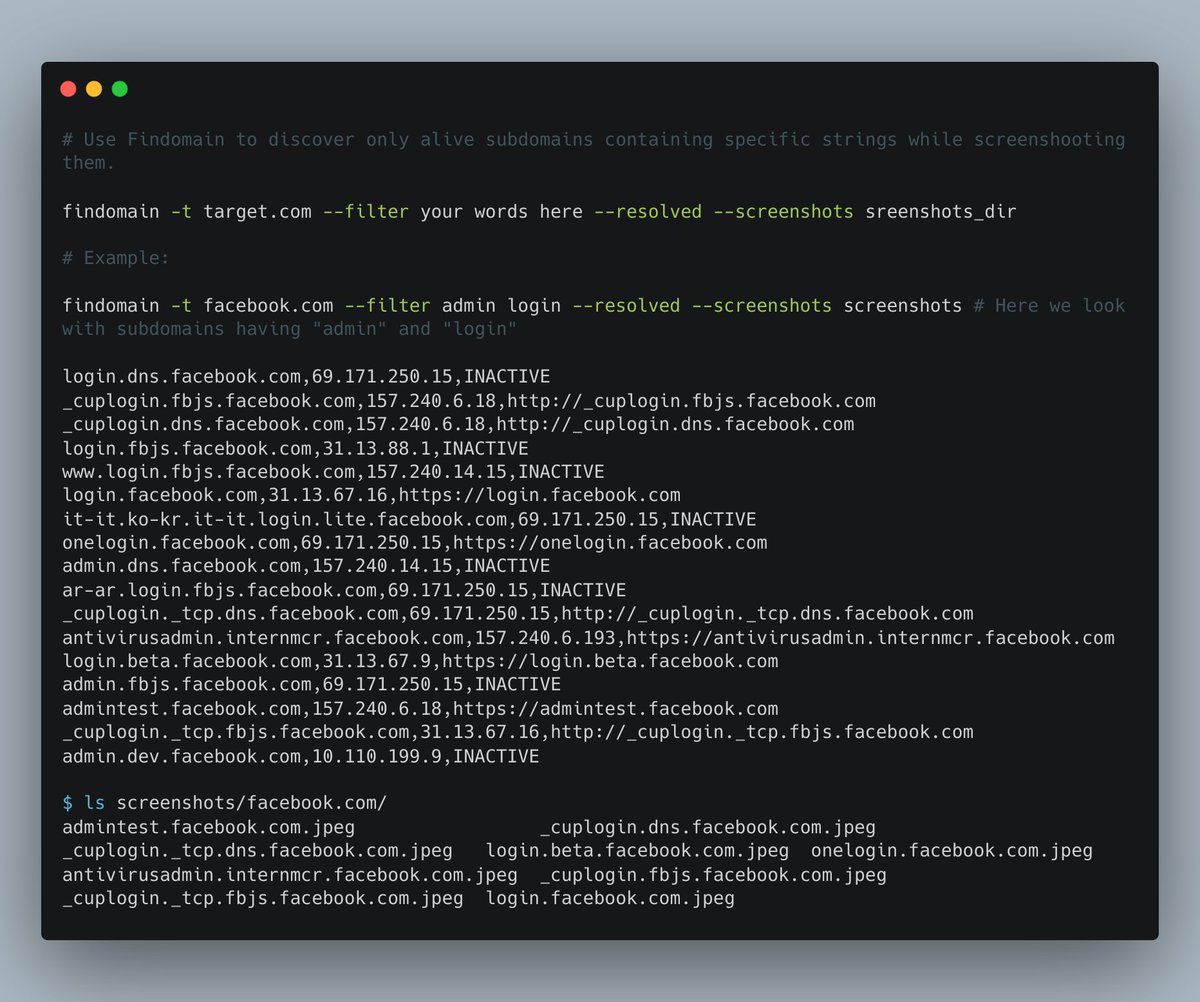Click file 'onelogin.facebook.com.jpeg'
This screenshot has height=1002, width=1200.
tap(952, 851)
